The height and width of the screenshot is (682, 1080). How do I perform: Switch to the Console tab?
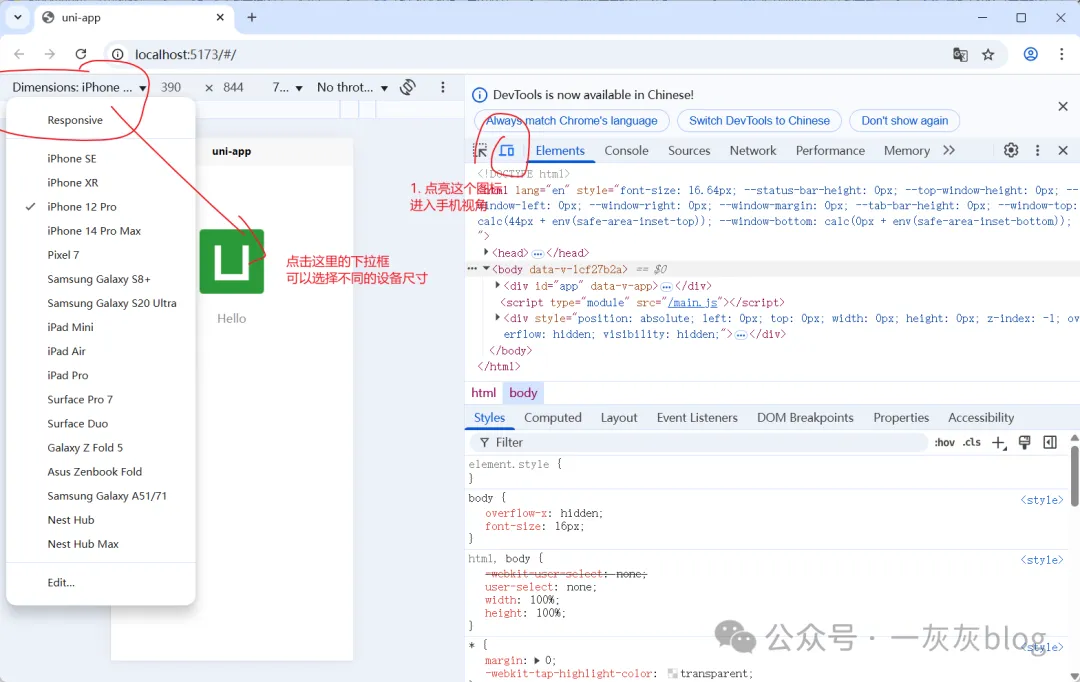click(626, 150)
